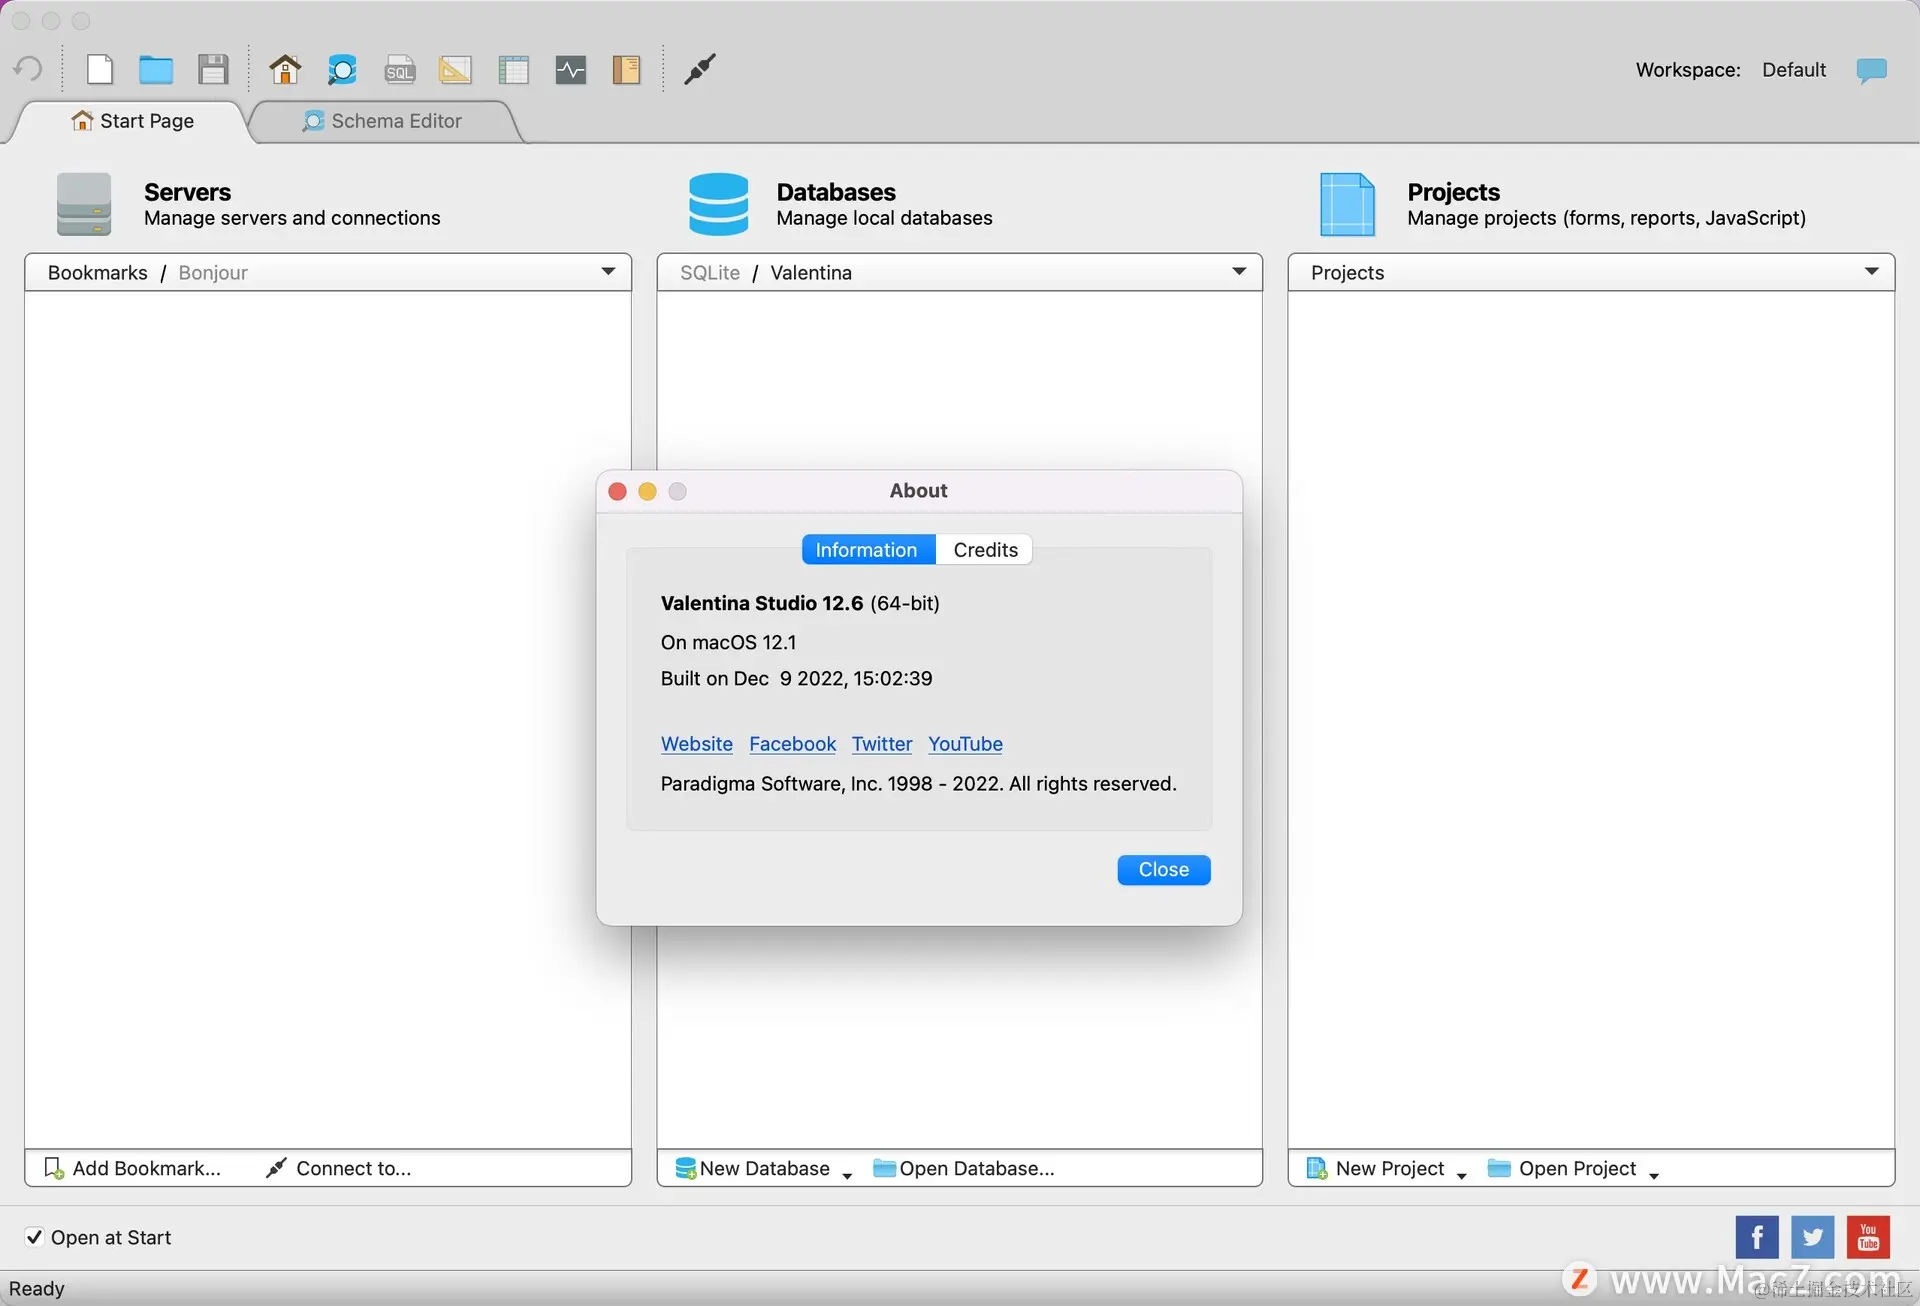Click the Connect plug icon in the toolbar
Screen dimensions: 1920x1306
tap(700, 69)
